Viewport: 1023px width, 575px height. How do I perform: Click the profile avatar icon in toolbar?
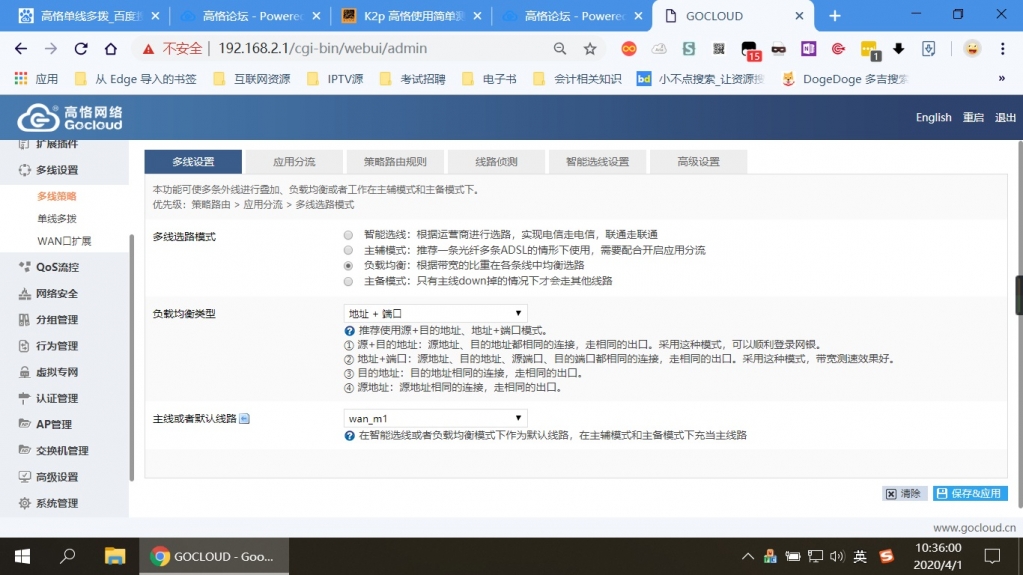(972, 48)
